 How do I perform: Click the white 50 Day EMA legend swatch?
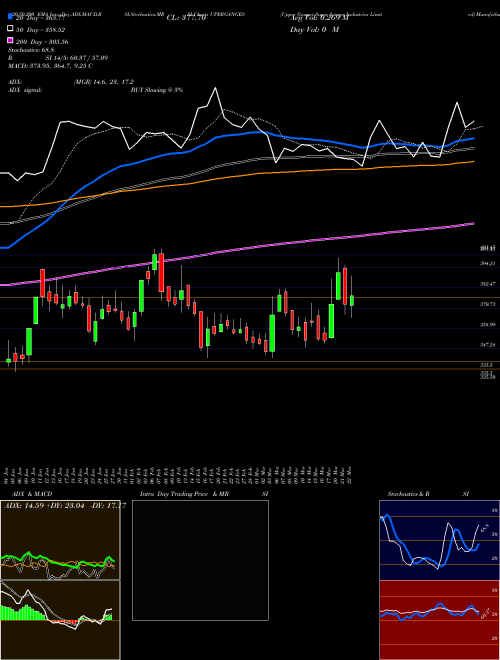coord(10,29)
